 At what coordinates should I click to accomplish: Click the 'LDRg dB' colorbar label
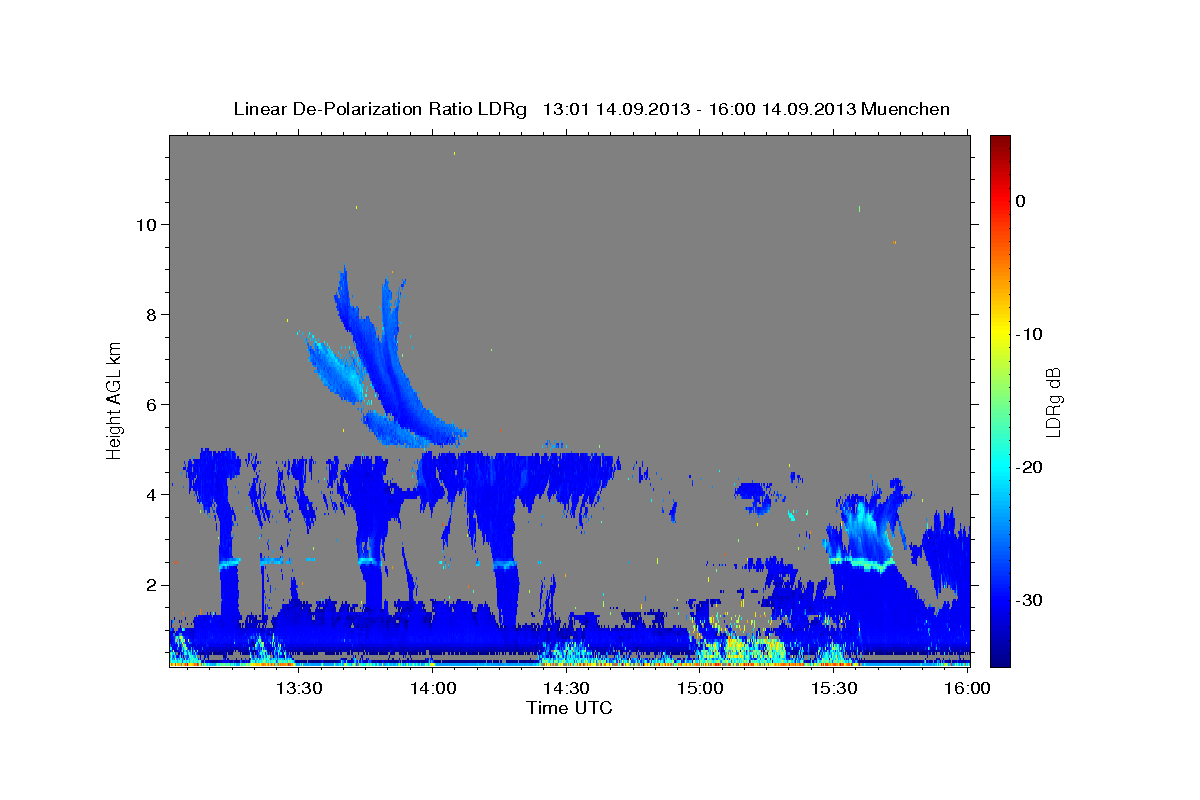tap(1052, 401)
